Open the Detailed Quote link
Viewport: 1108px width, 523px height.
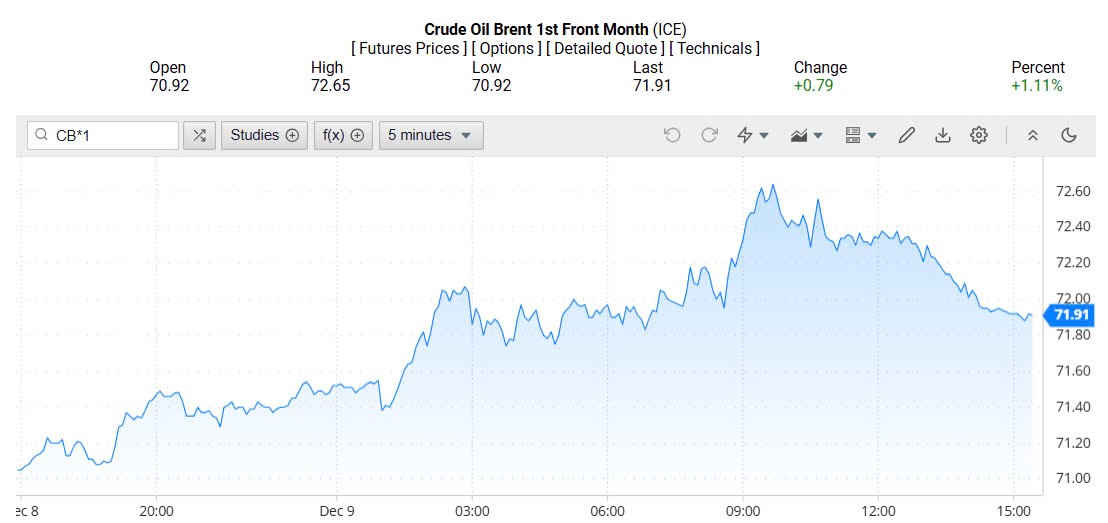[606, 48]
